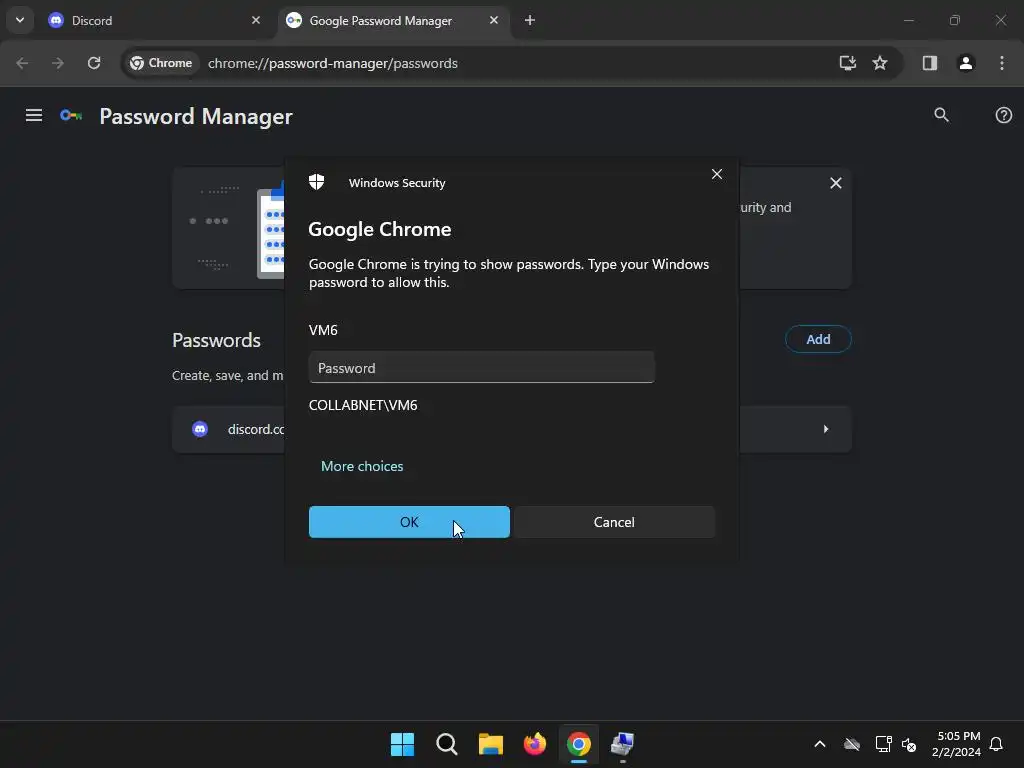Image resolution: width=1024 pixels, height=768 pixels.
Task: Click the Passwords section heading
Action: point(216,340)
